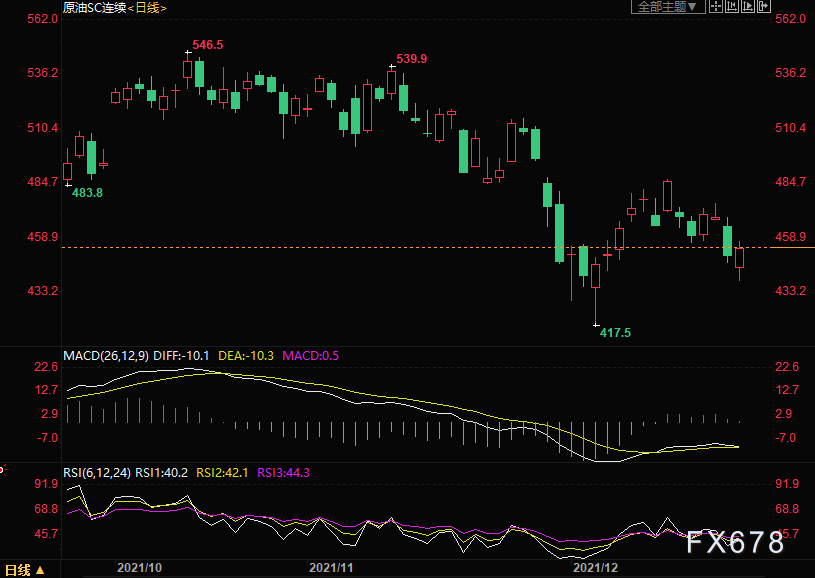Click the red alert marker icon on left edge
Image resolution: width=815 pixels, height=578 pixels.
[2, 470]
